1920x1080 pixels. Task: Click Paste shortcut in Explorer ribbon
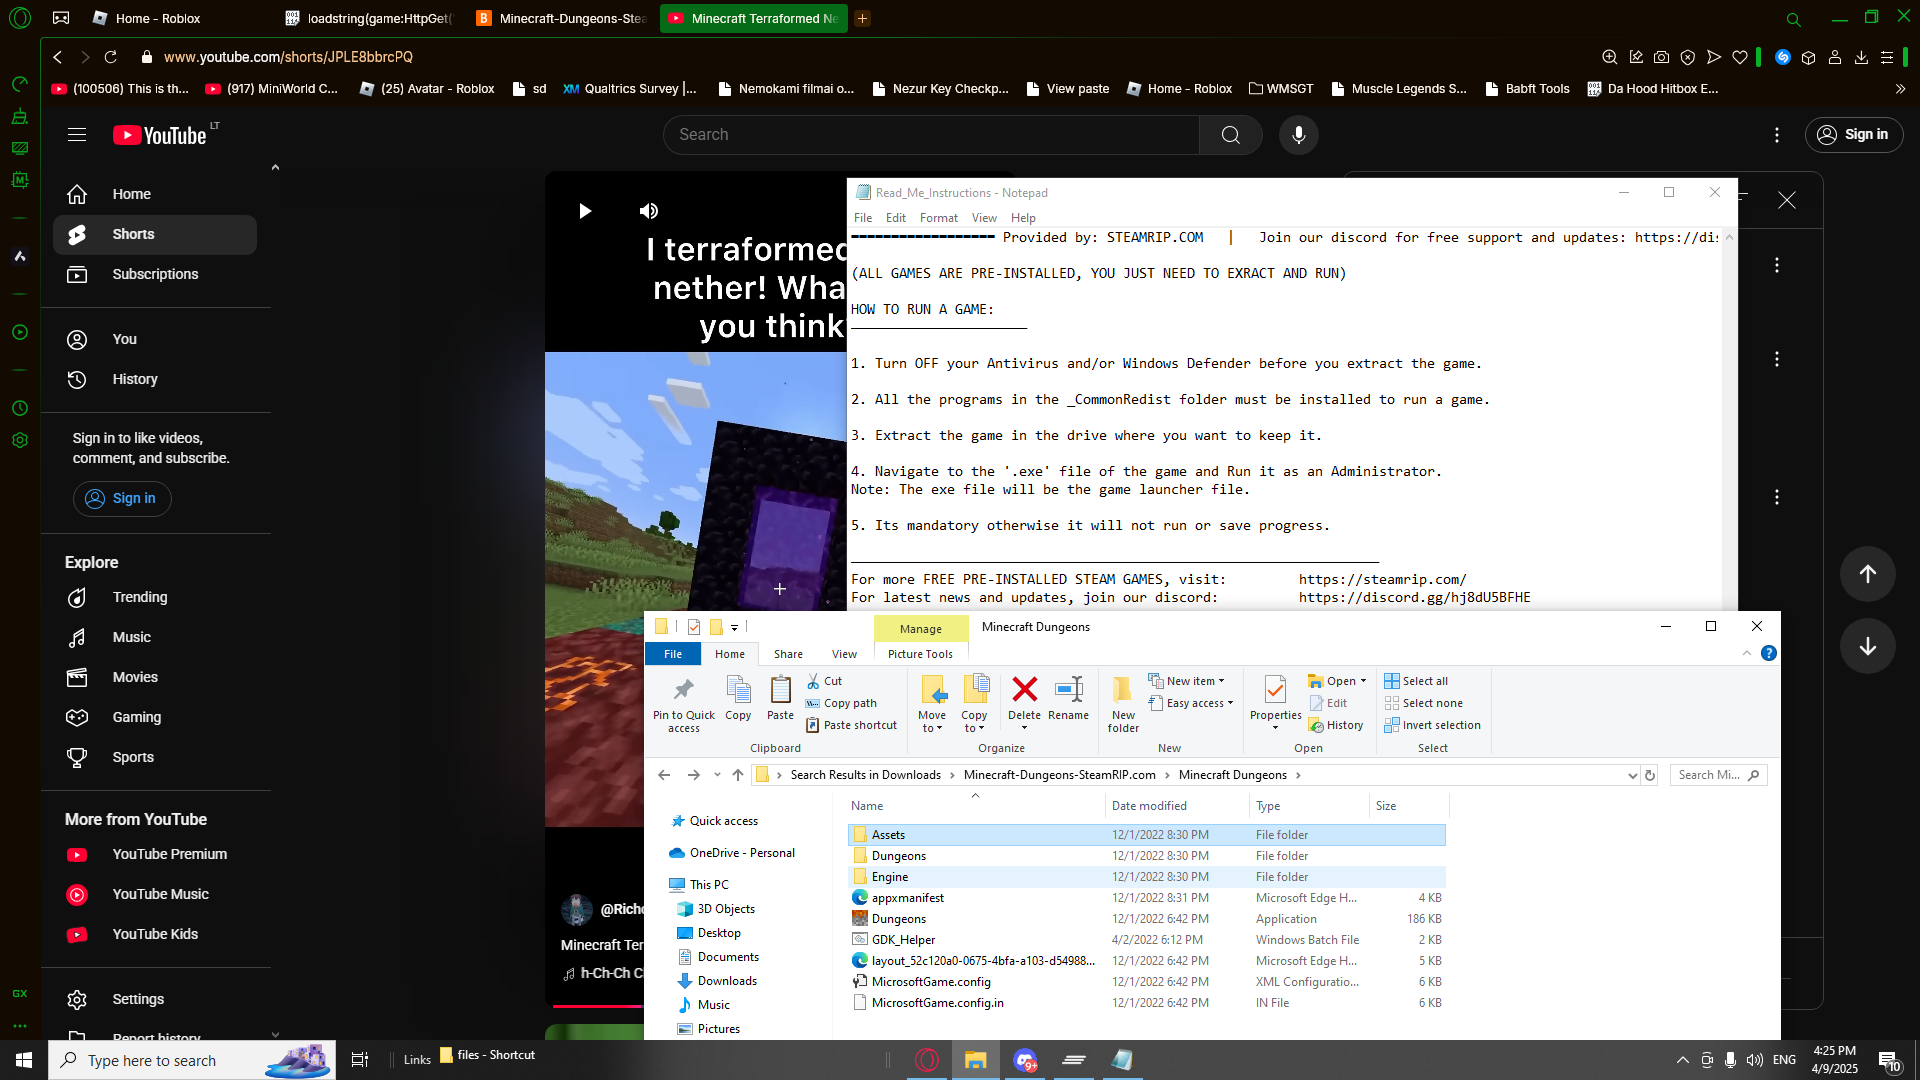(851, 725)
